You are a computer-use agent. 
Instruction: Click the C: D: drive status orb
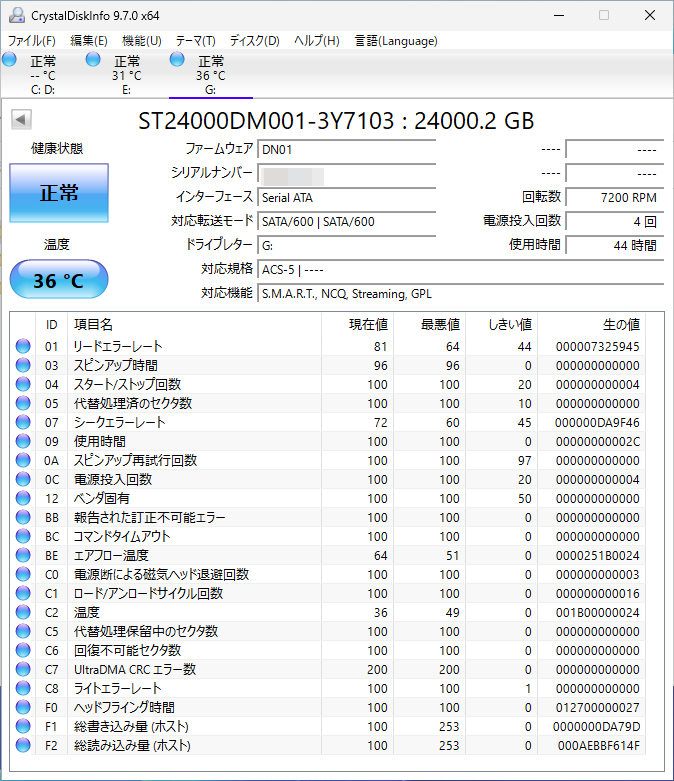point(10,61)
